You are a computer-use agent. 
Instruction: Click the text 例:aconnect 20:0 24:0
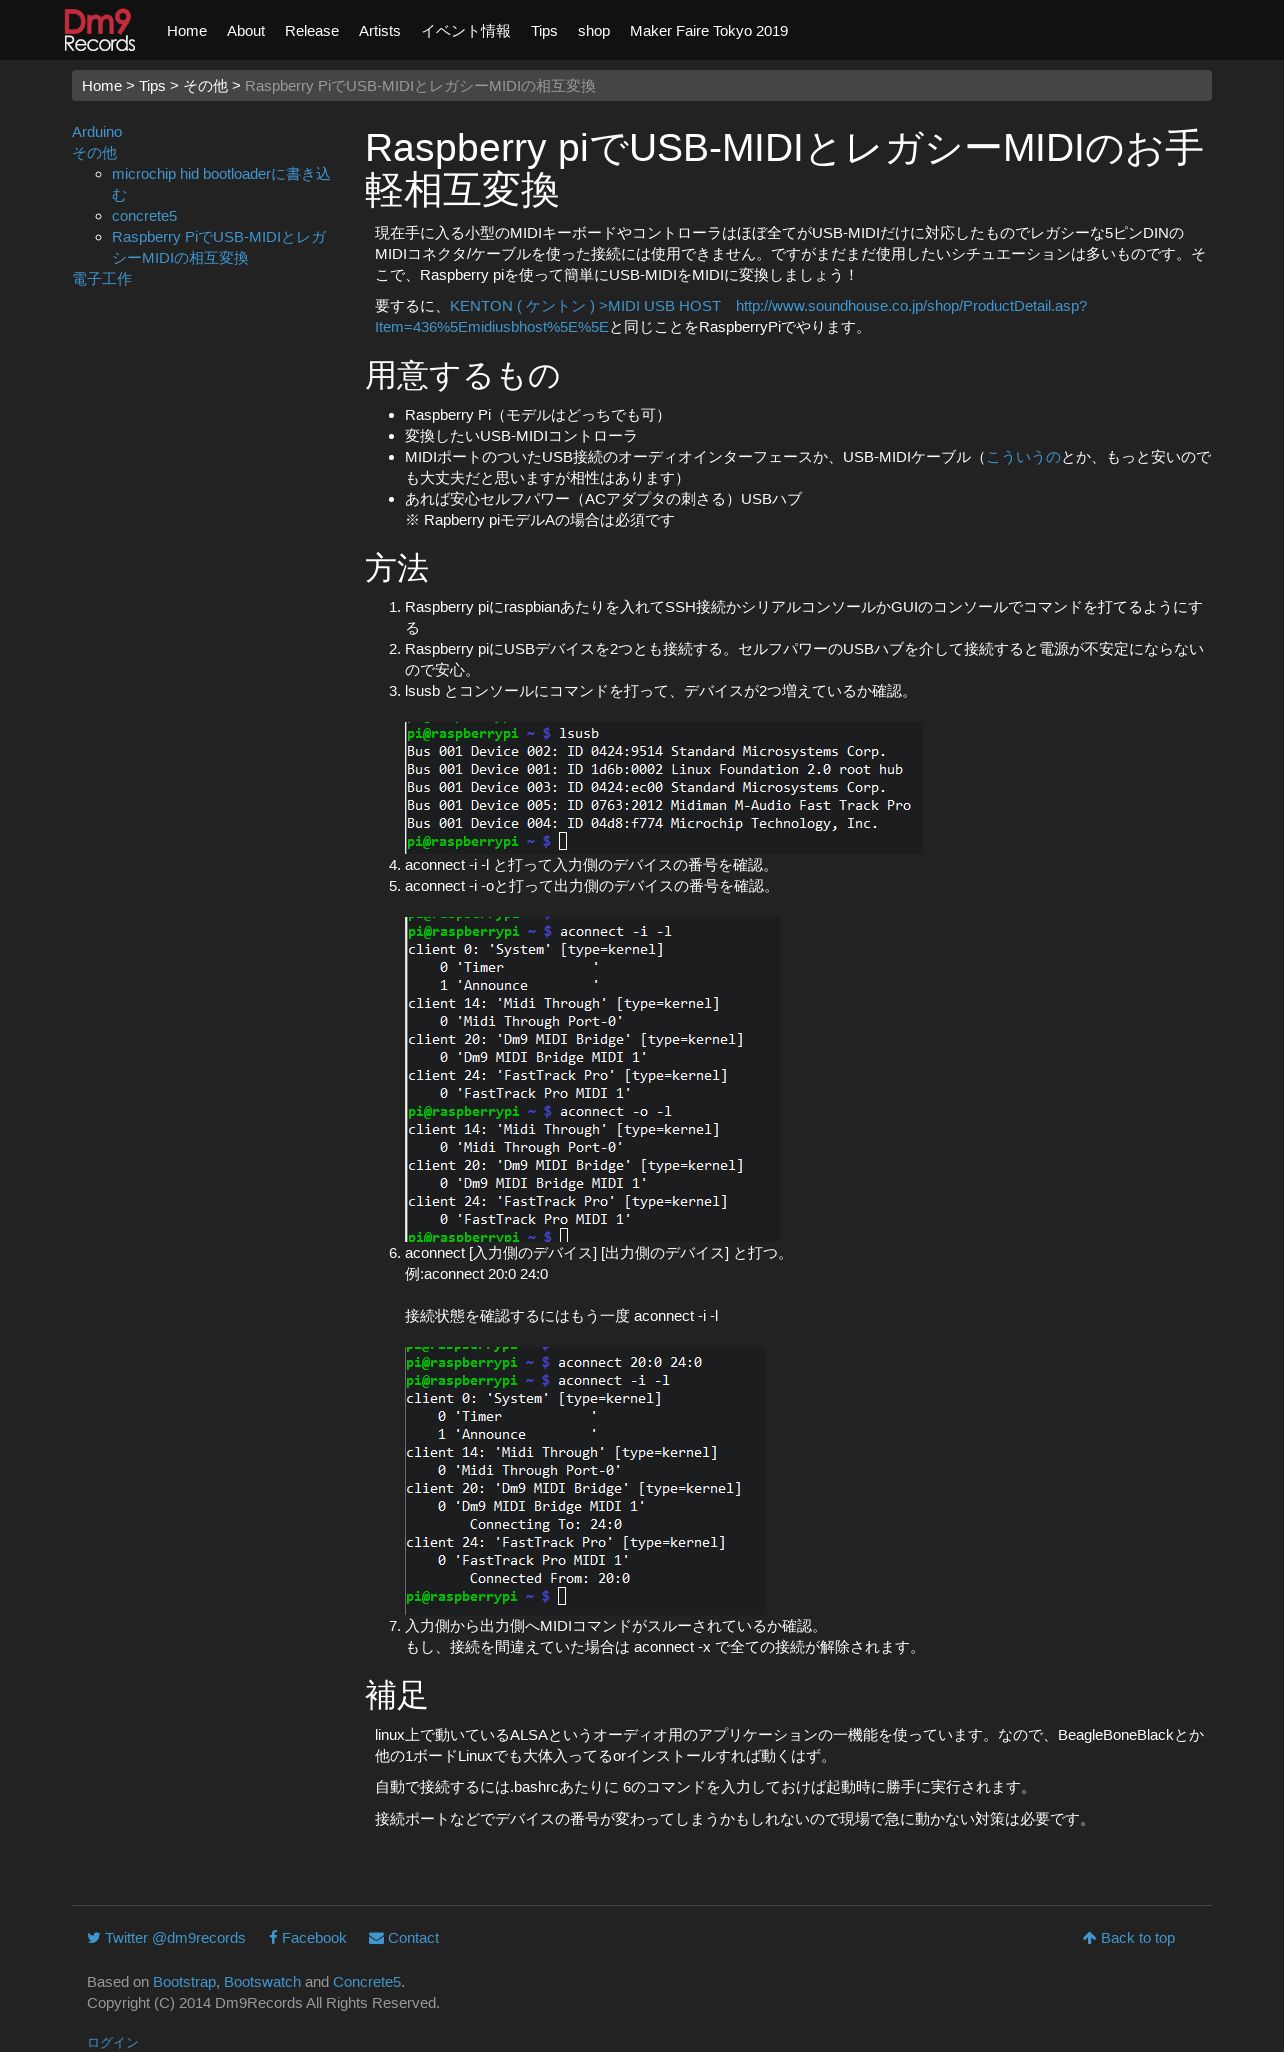(476, 1274)
